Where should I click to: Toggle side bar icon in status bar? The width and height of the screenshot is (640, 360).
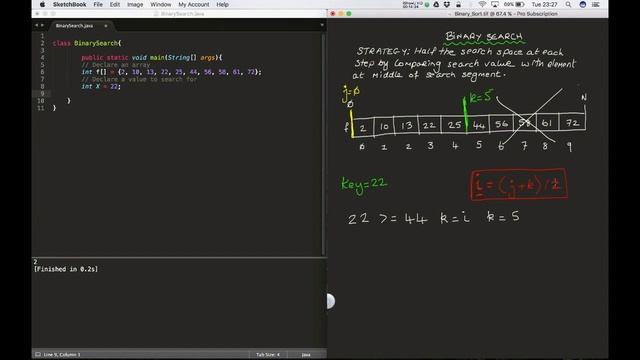(x=38, y=354)
